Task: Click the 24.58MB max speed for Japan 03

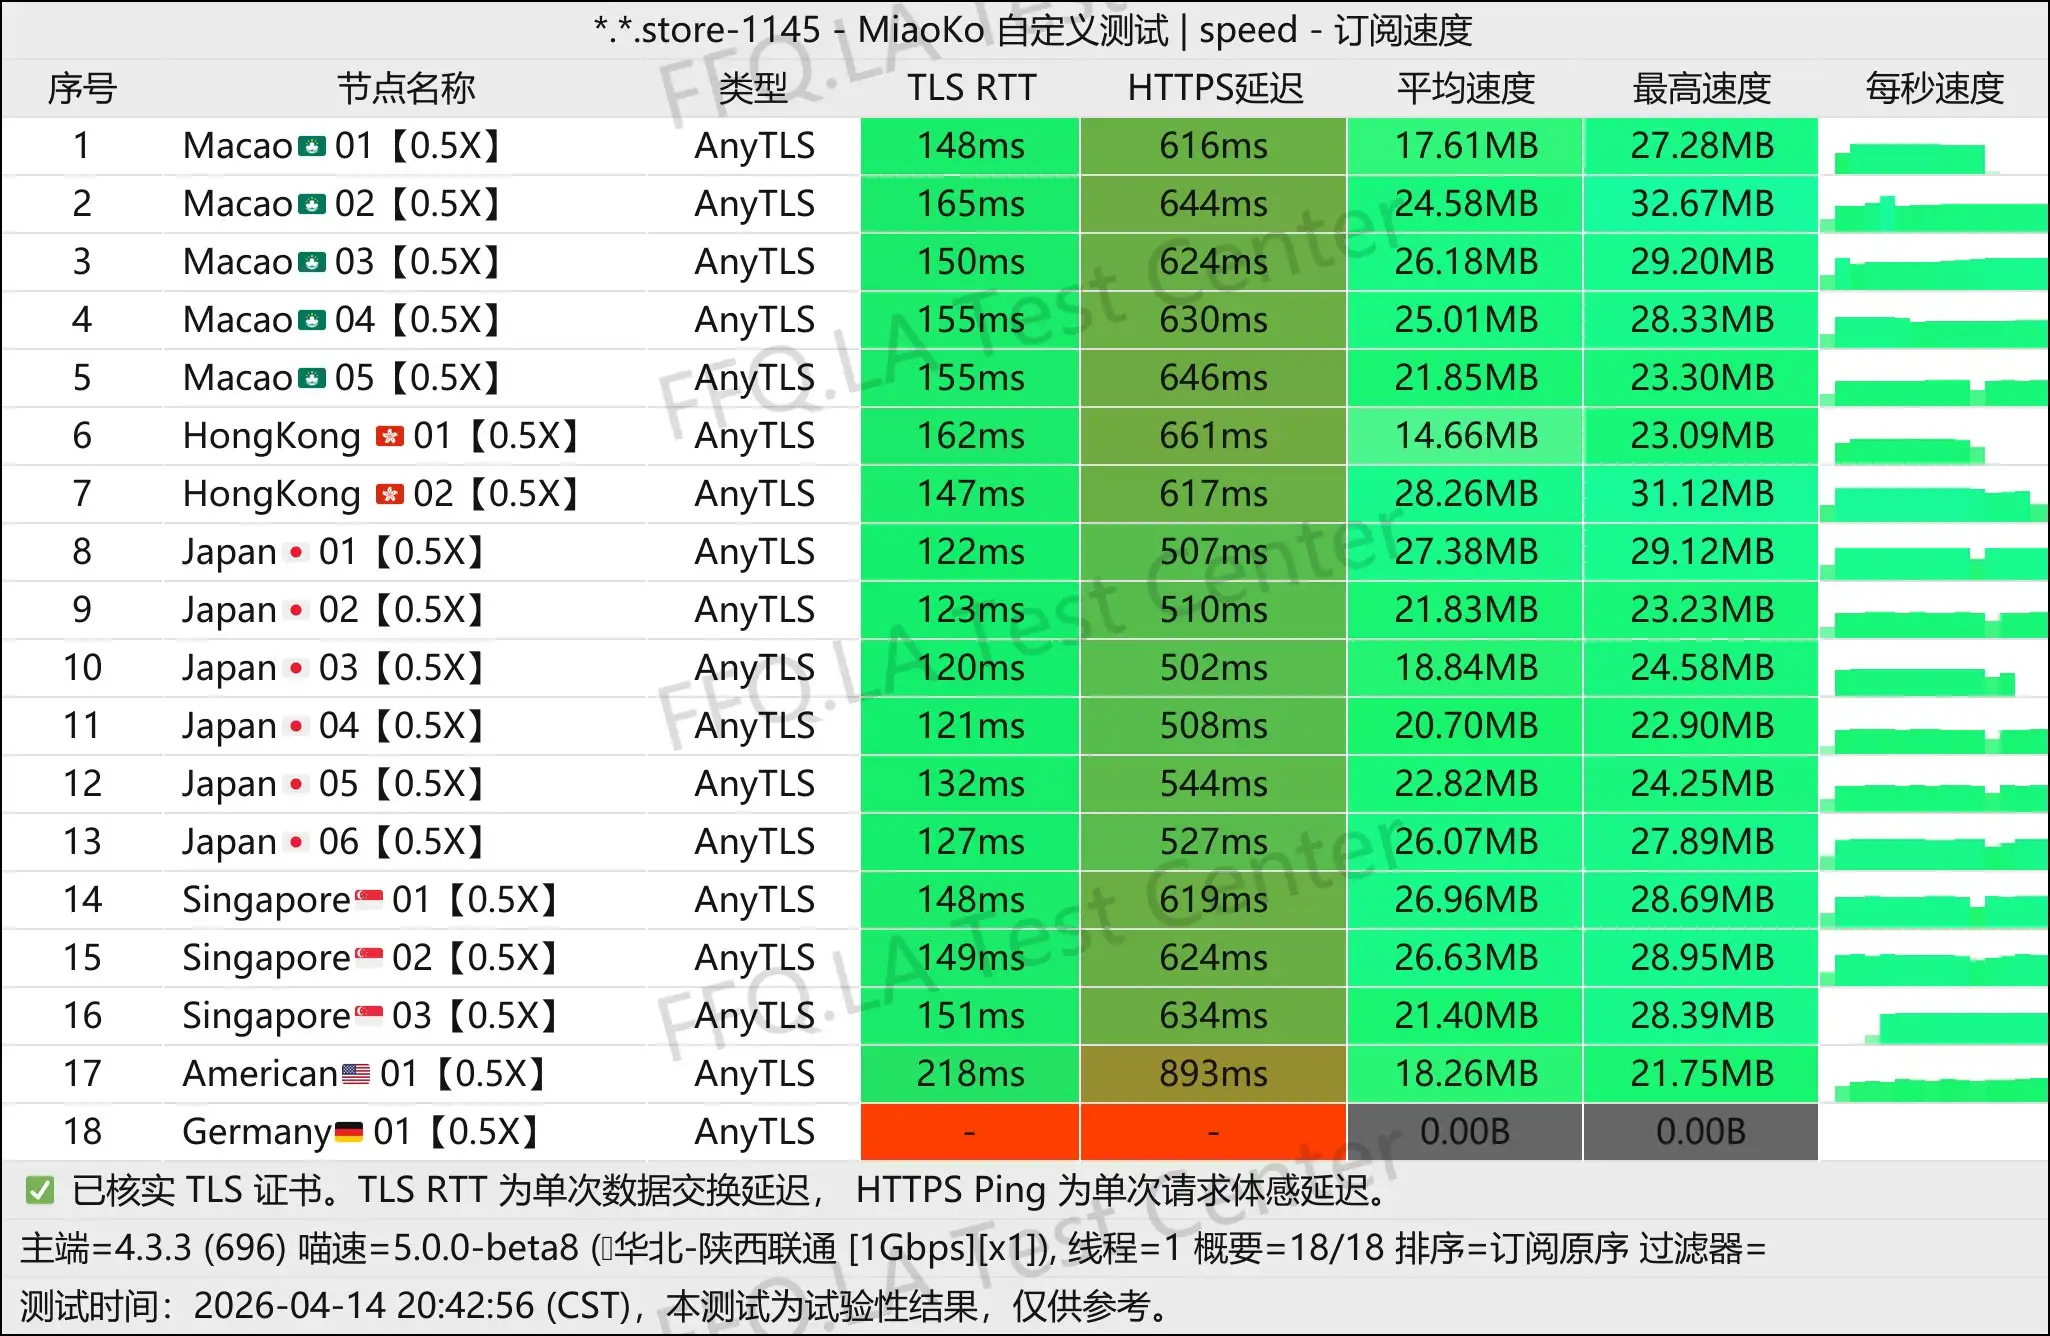Action: click(1701, 669)
